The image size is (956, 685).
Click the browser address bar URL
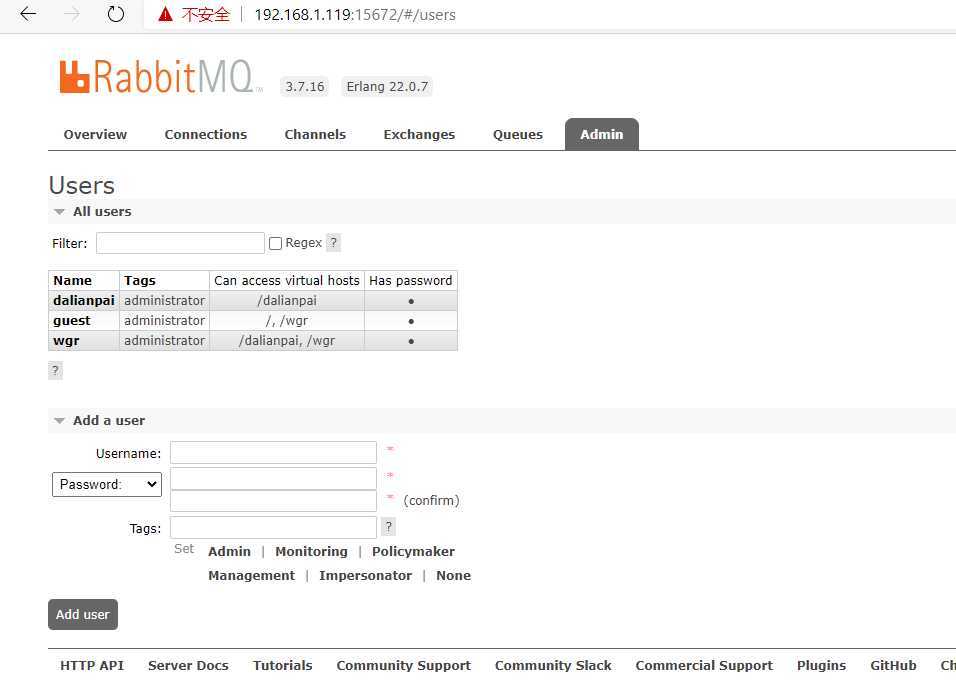(x=355, y=15)
